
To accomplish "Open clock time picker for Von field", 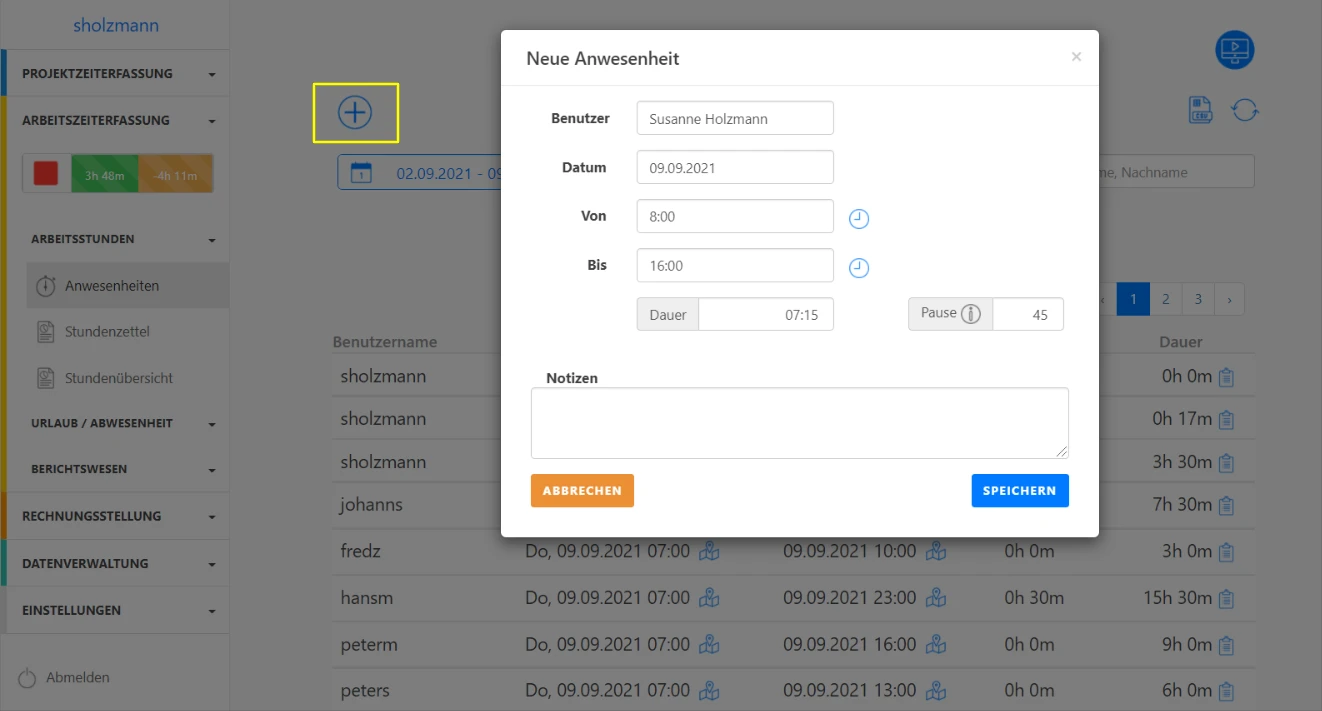I will pos(859,219).
